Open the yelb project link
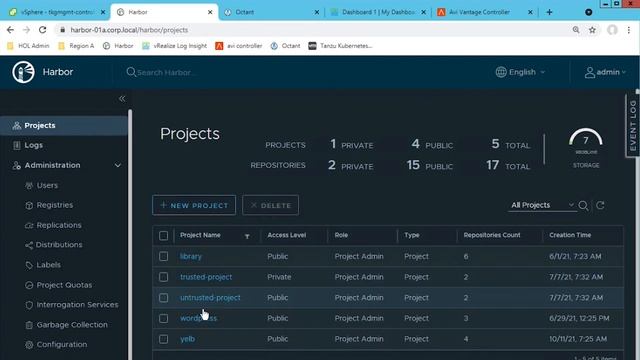The height and width of the screenshot is (360, 640). tap(187, 339)
